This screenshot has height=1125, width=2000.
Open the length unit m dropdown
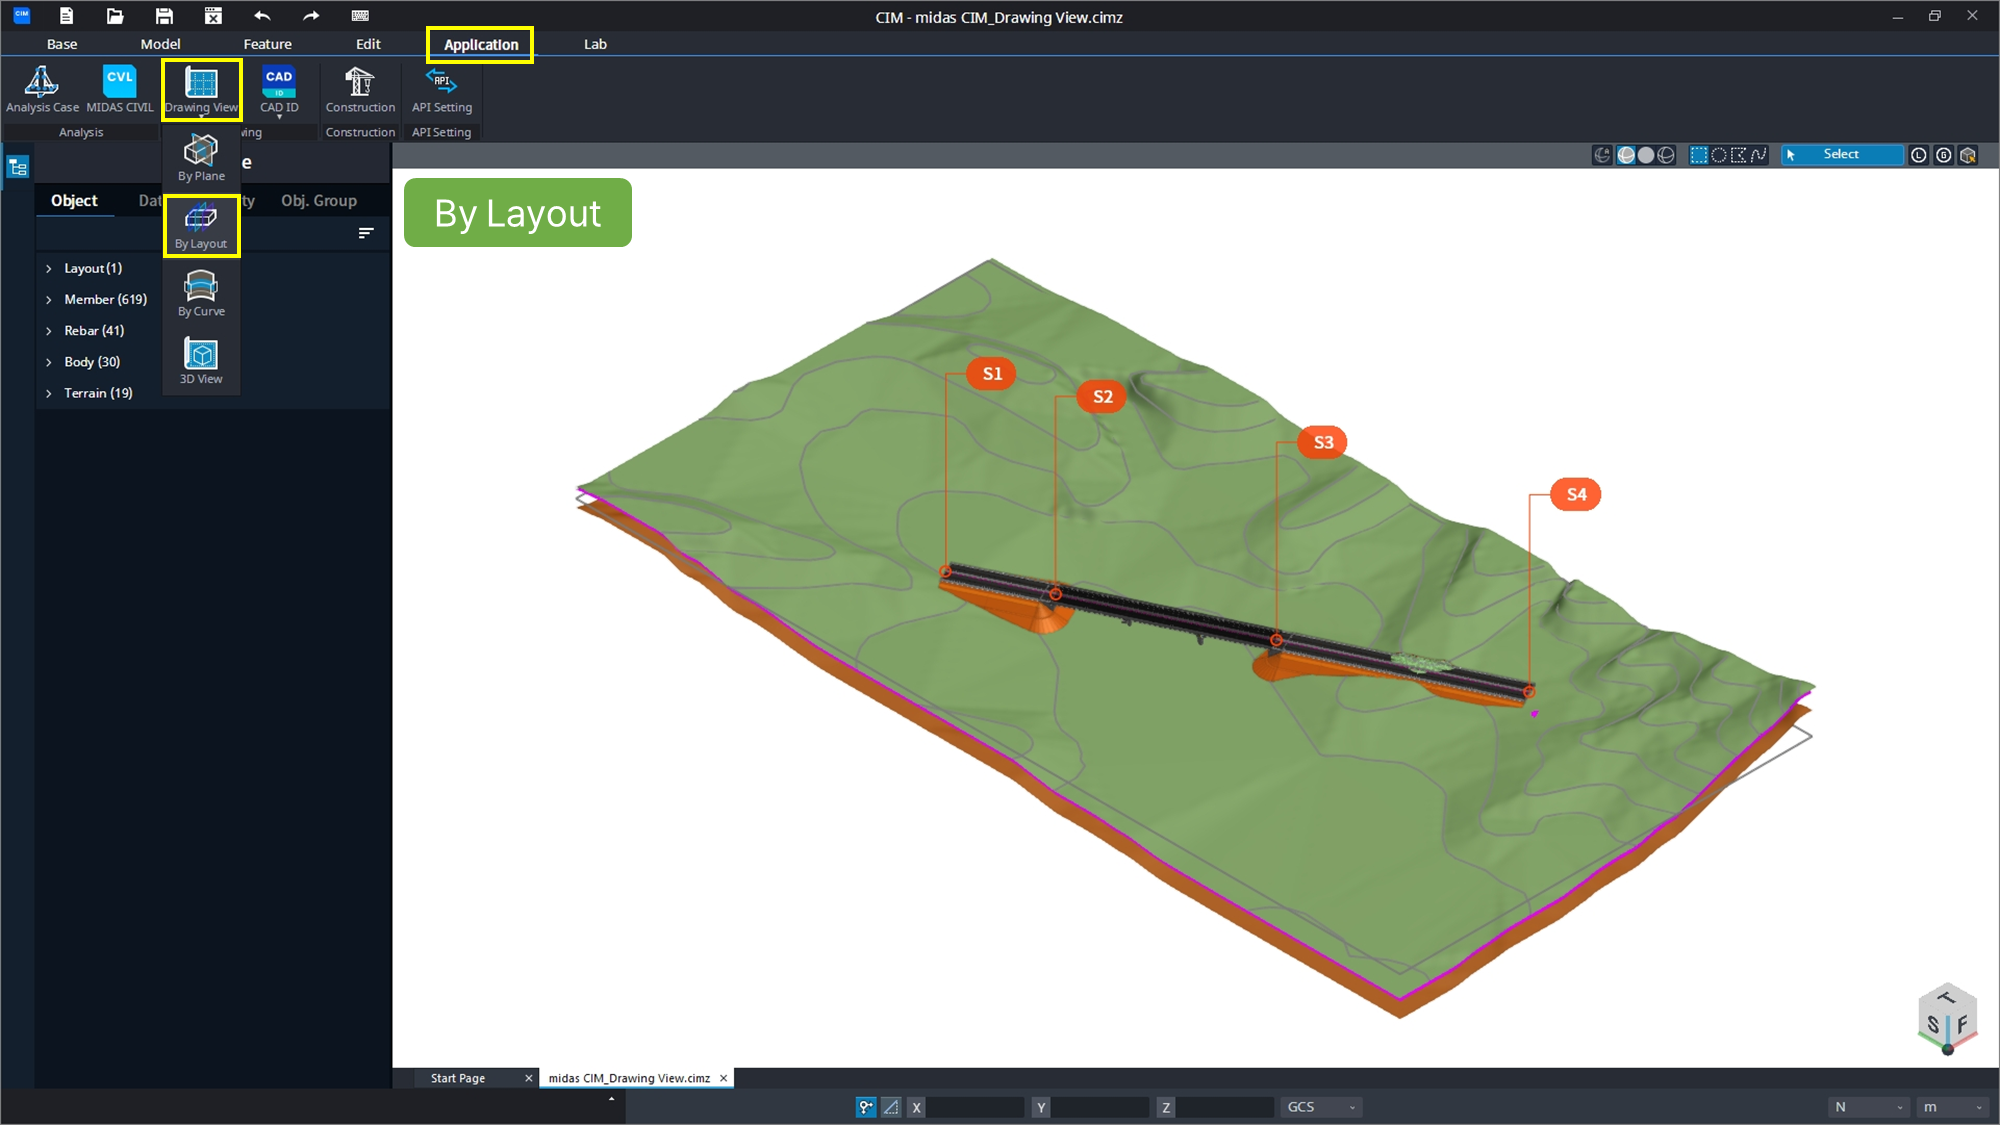tap(1952, 1107)
